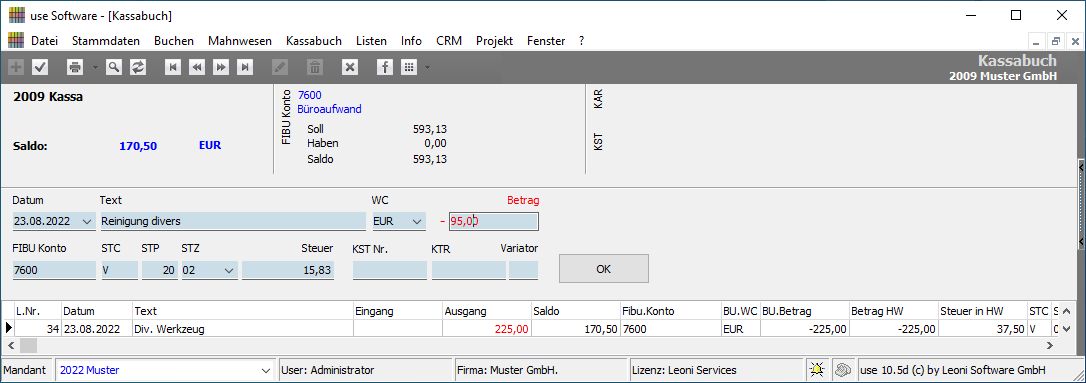Open the print options dropdown arrow
Screen dimensions: 1086x383
click(x=96, y=67)
